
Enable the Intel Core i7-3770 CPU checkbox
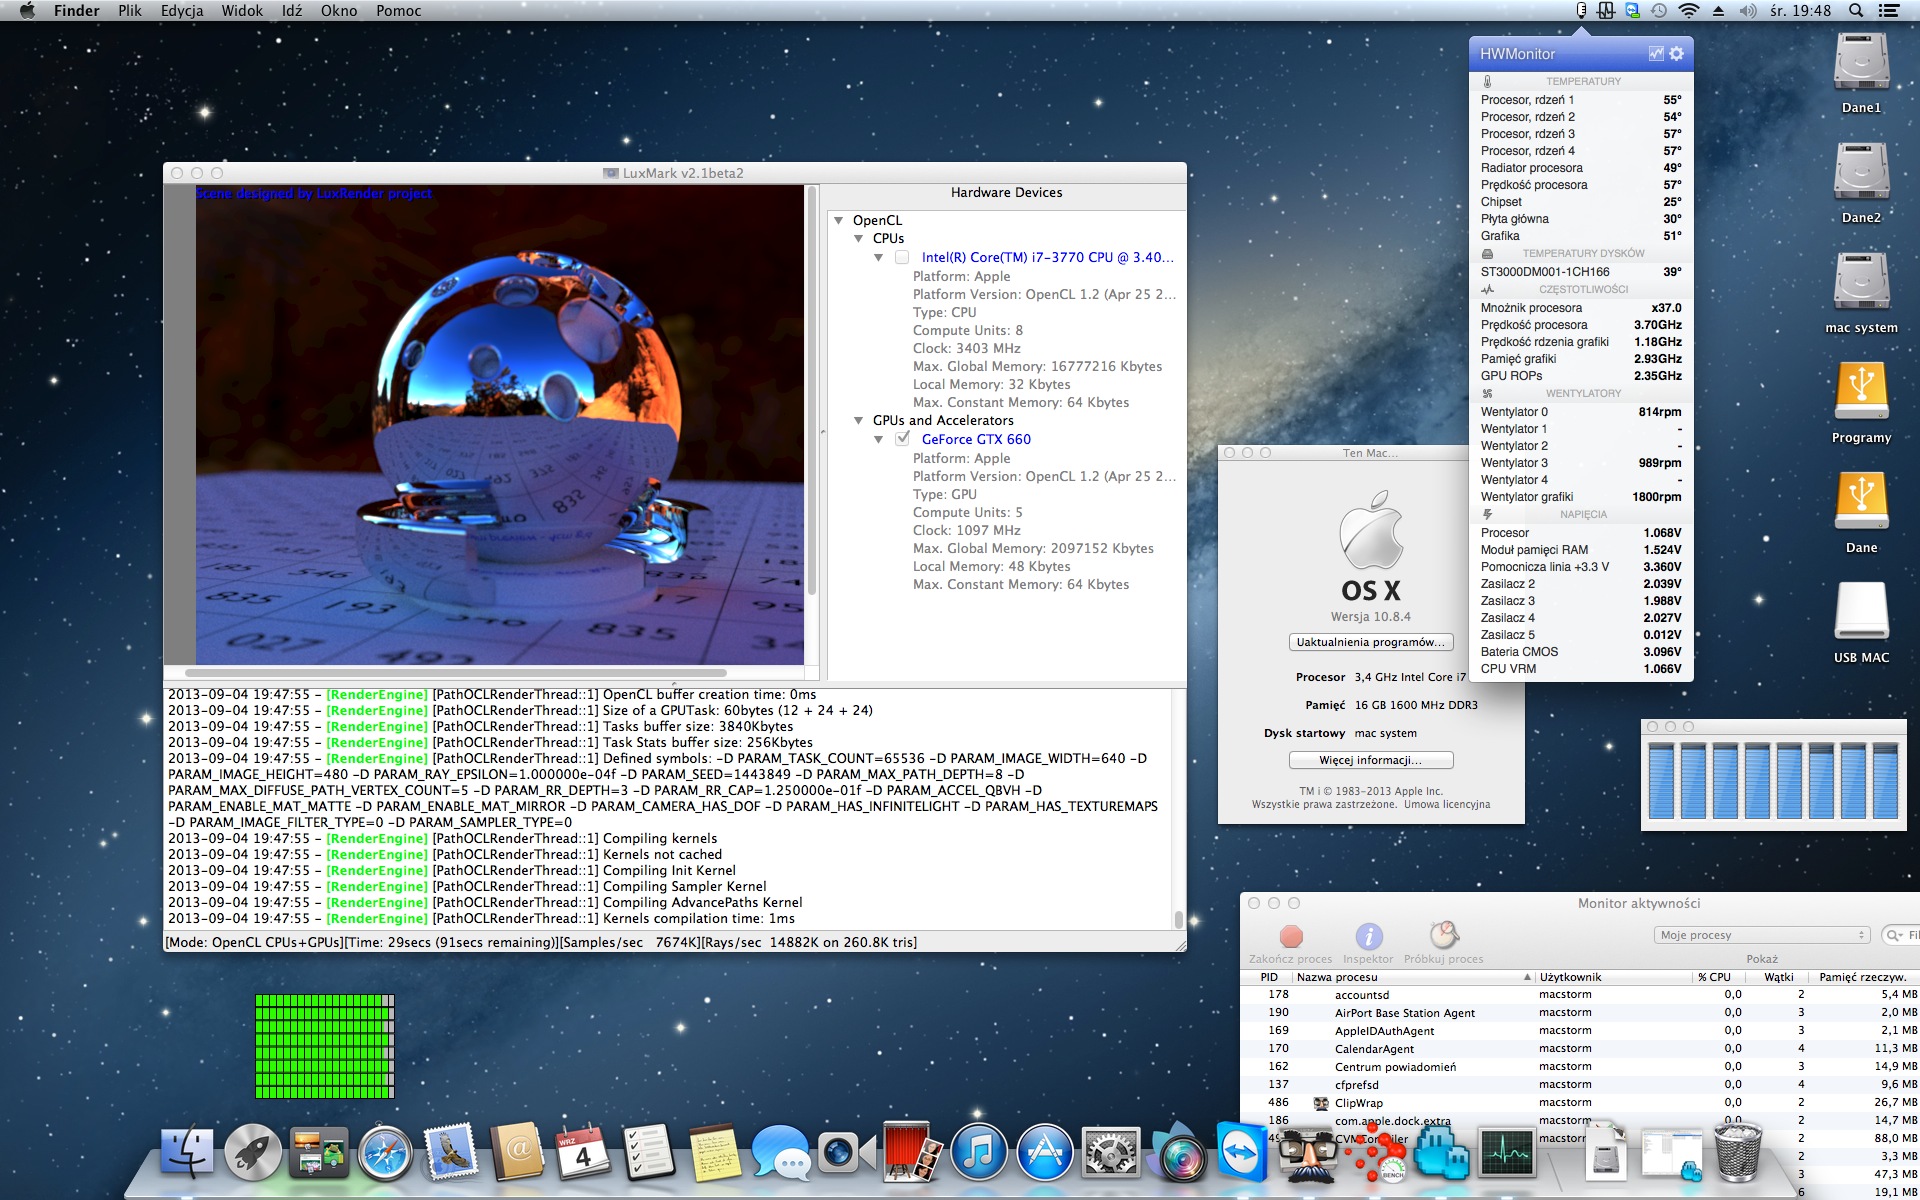(x=902, y=257)
